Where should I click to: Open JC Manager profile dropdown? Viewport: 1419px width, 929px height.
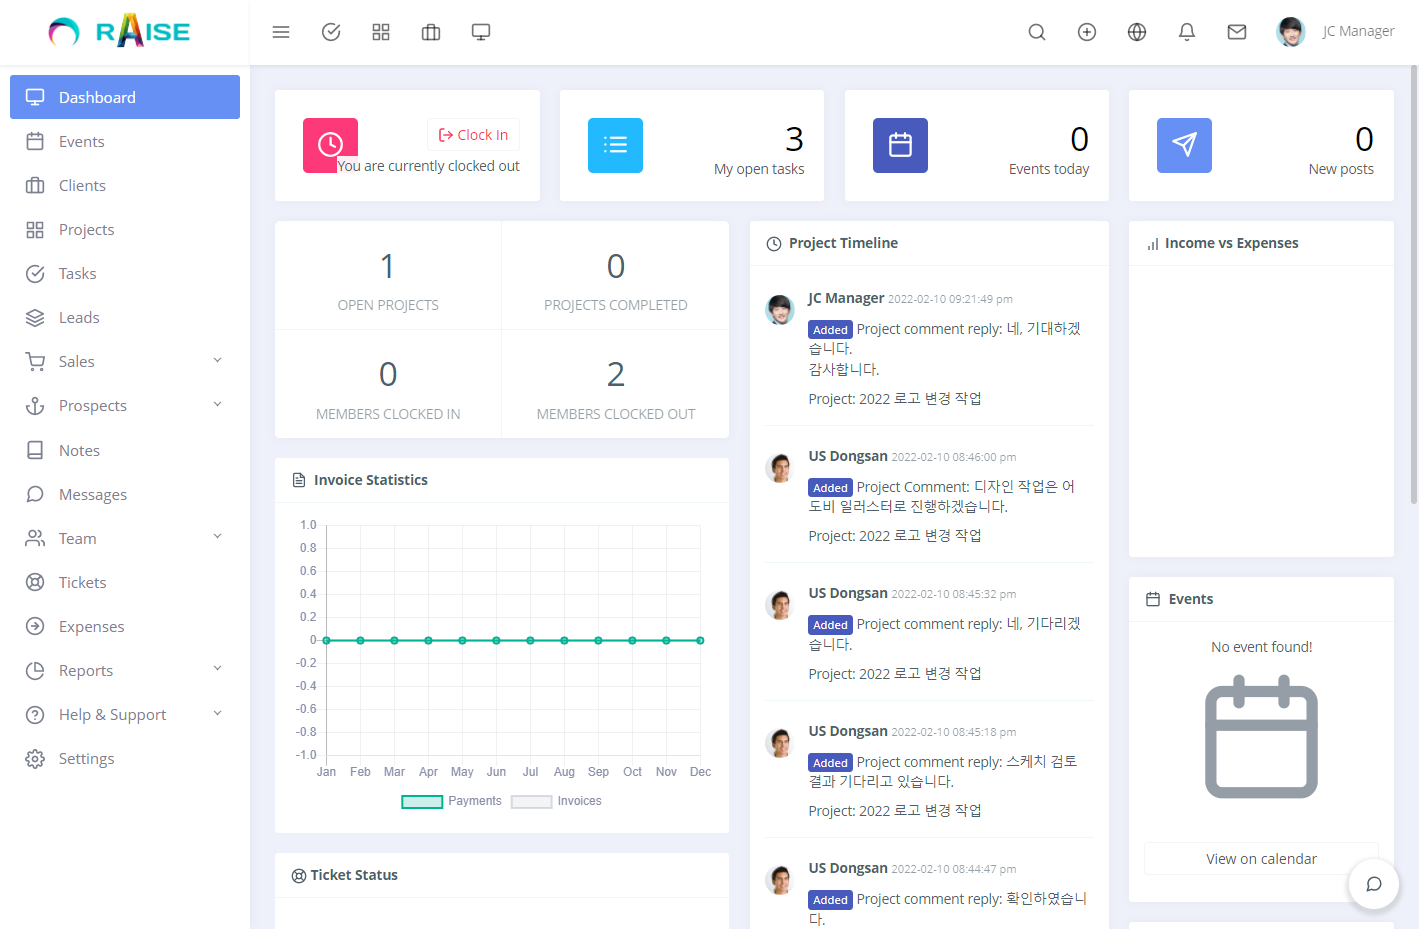[x=1336, y=32]
